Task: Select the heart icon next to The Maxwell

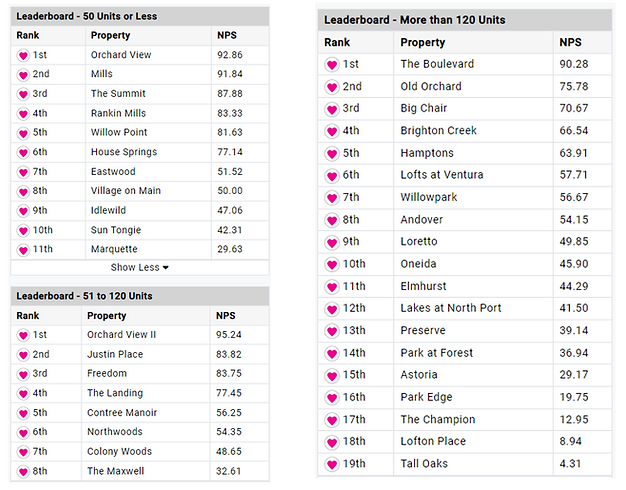Action: click(23, 472)
